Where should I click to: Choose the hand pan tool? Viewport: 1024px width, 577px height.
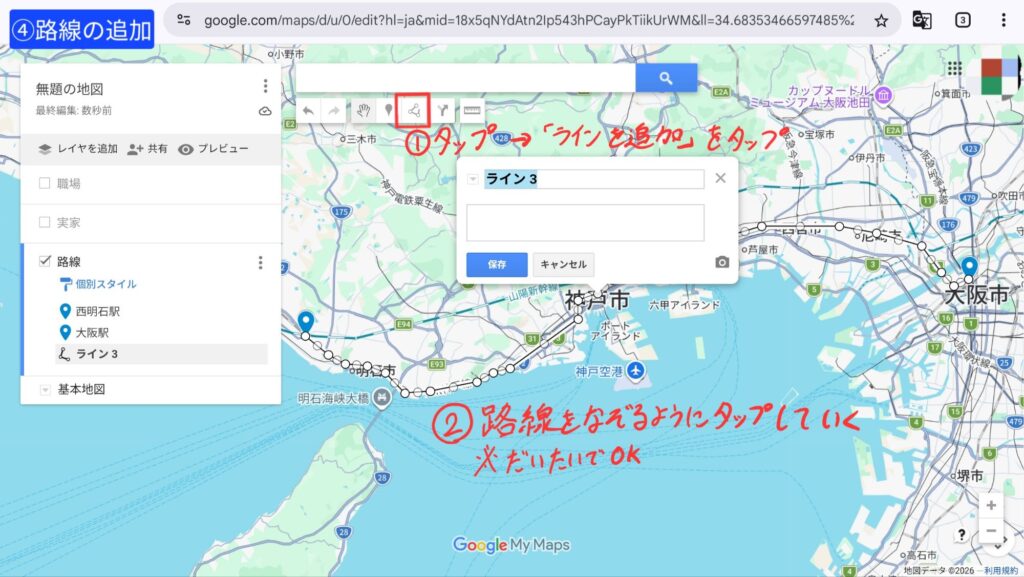(x=364, y=110)
